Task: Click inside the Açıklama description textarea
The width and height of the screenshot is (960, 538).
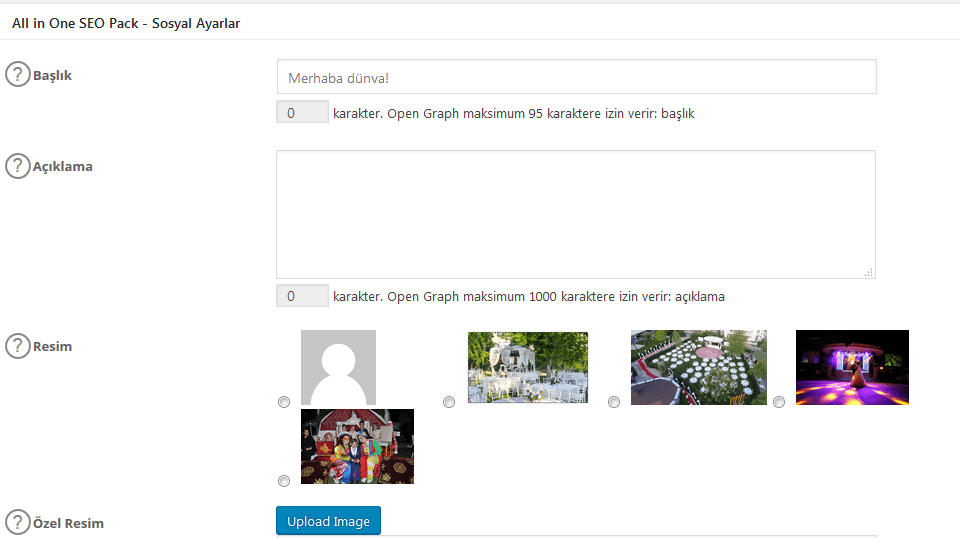Action: (x=576, y=214)
